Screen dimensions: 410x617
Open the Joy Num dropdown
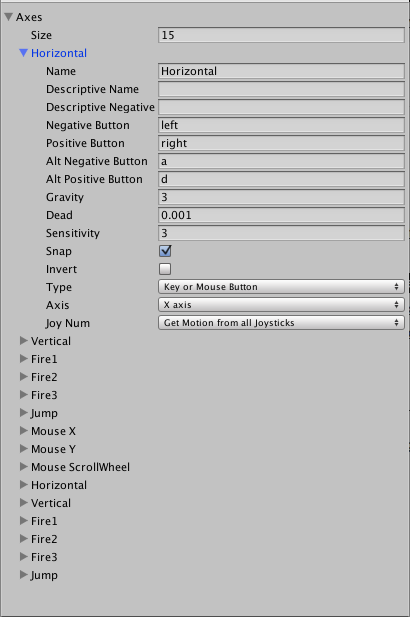coord(281,323)
